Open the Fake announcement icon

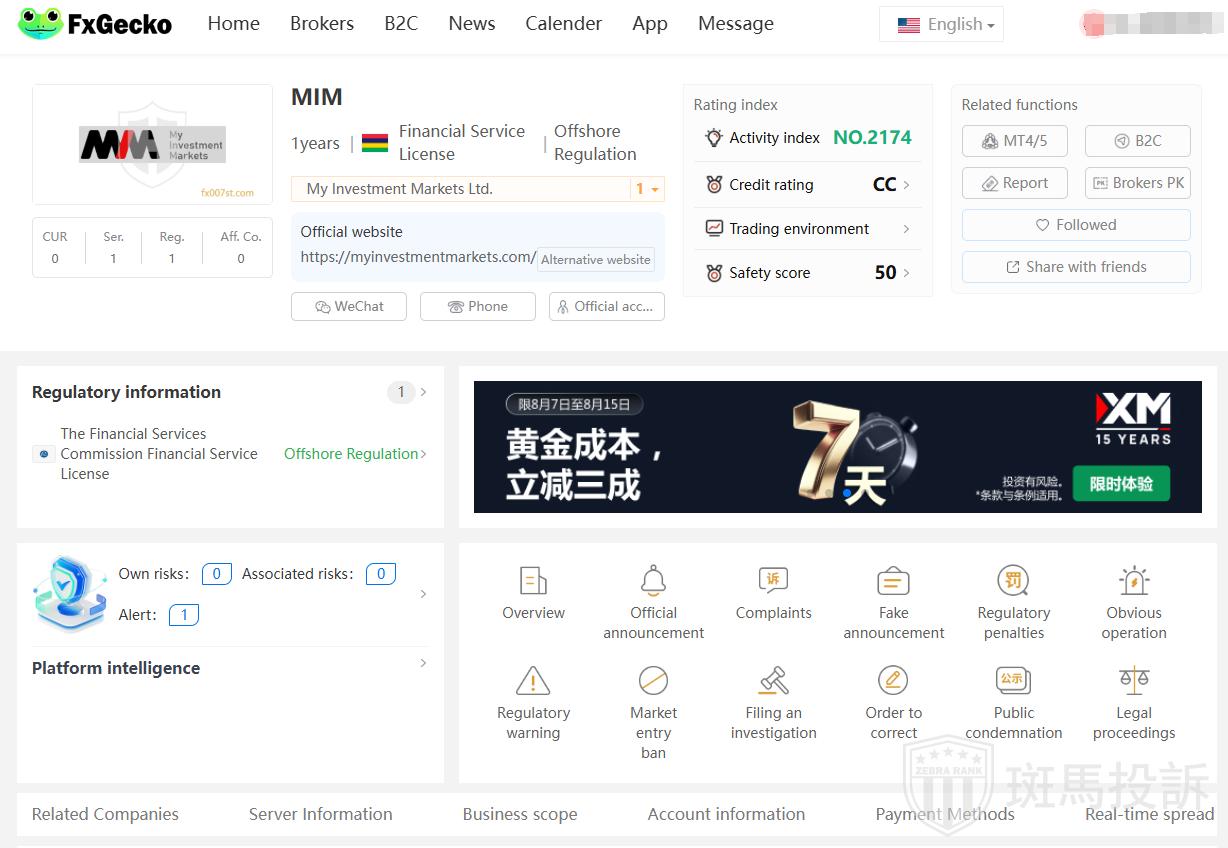(893, 581)
